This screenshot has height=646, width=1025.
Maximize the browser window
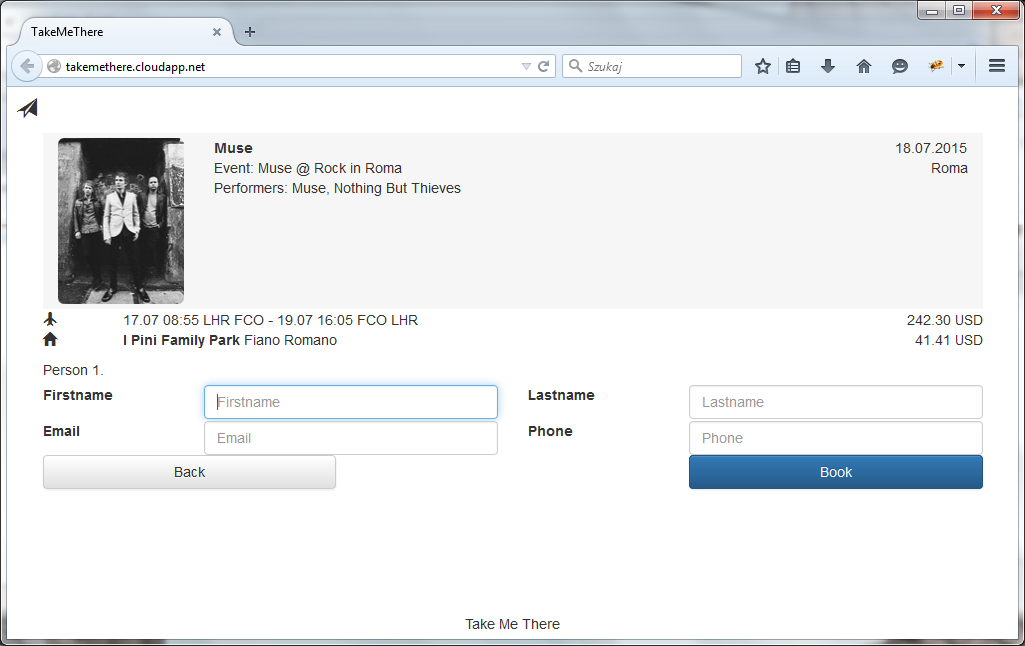[959, 10]
